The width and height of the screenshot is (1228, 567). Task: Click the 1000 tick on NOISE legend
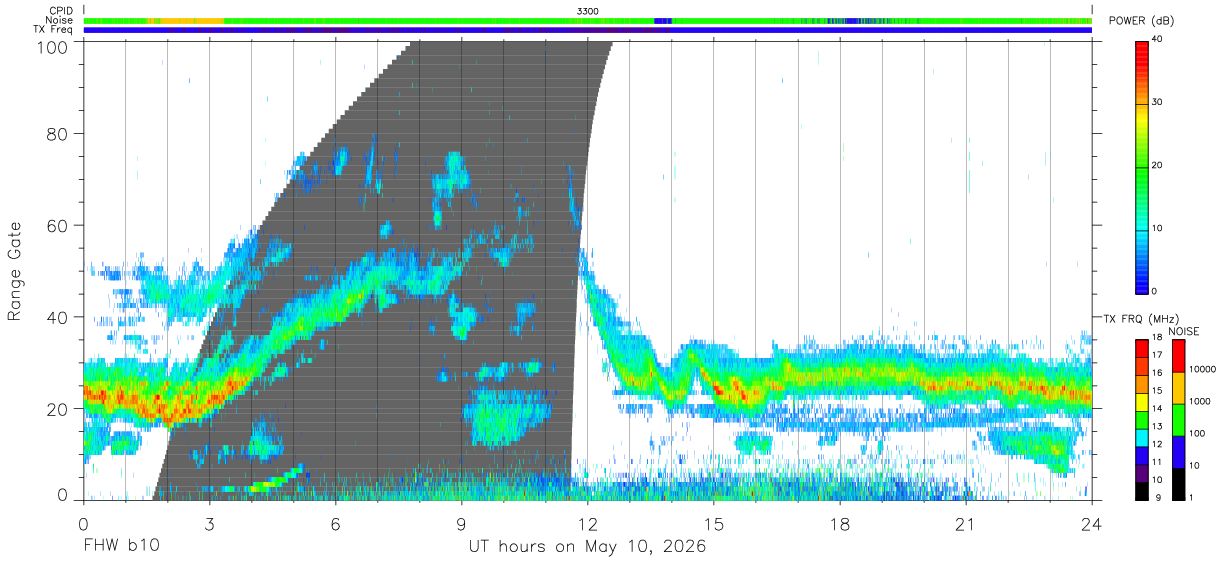tap(1198, 402)
